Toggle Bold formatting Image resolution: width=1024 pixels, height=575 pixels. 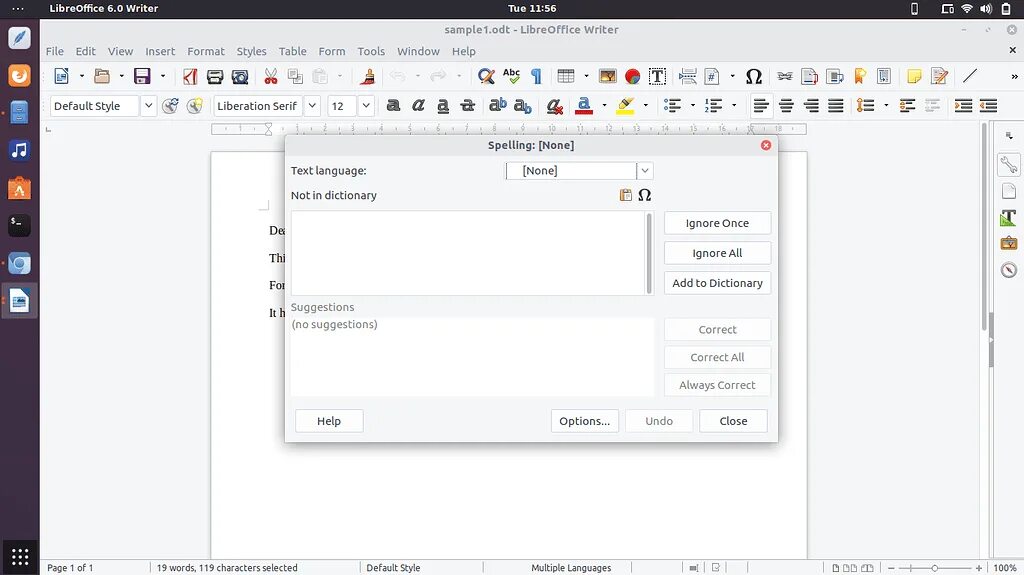(393, 106)
